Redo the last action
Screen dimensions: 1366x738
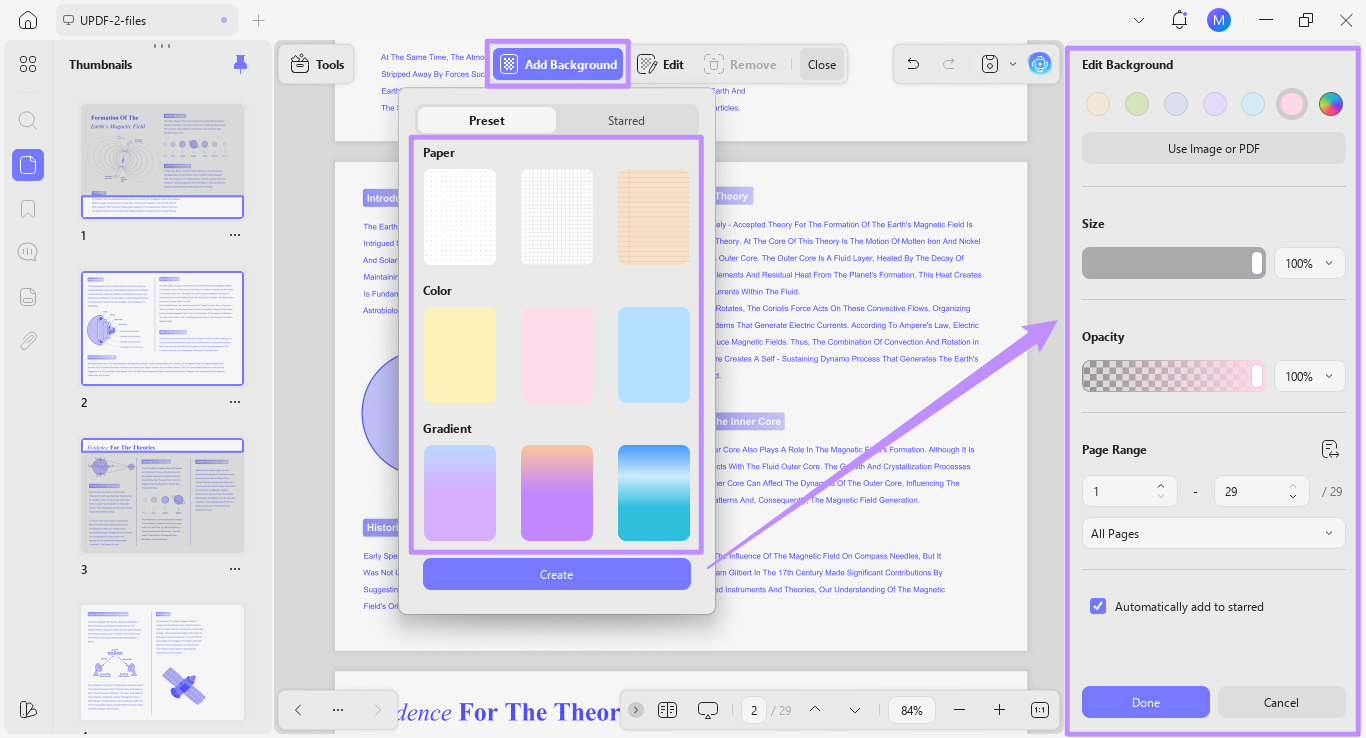pyautogui.click(x=949, y=64)
